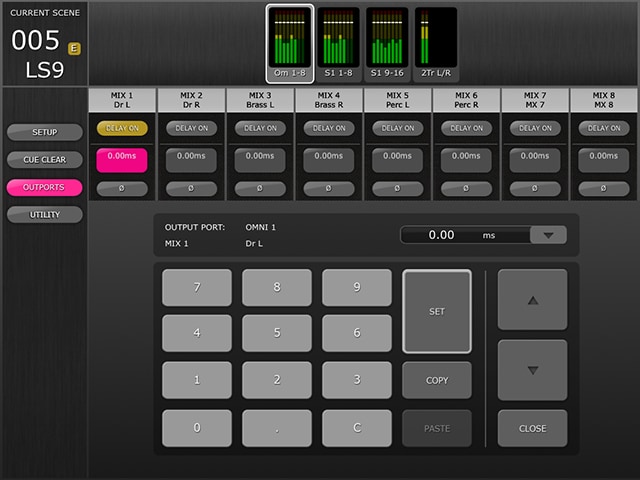
Task: Switch to the UTILITY page
Action: [44, 214]
